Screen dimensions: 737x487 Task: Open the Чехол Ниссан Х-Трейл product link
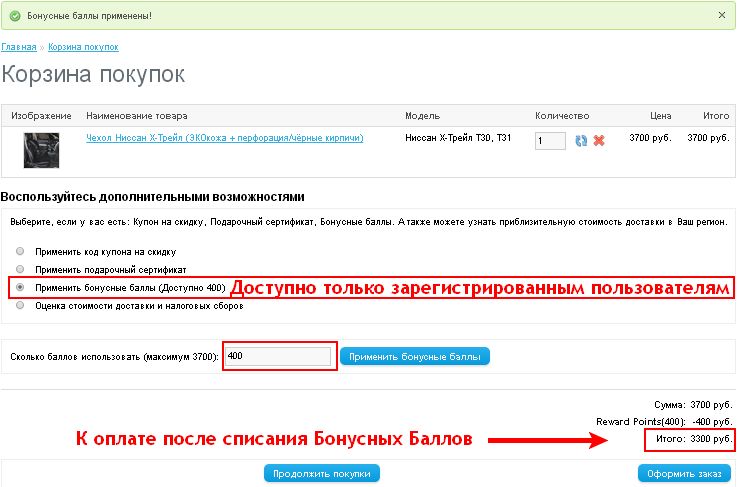tap(225, 138)
